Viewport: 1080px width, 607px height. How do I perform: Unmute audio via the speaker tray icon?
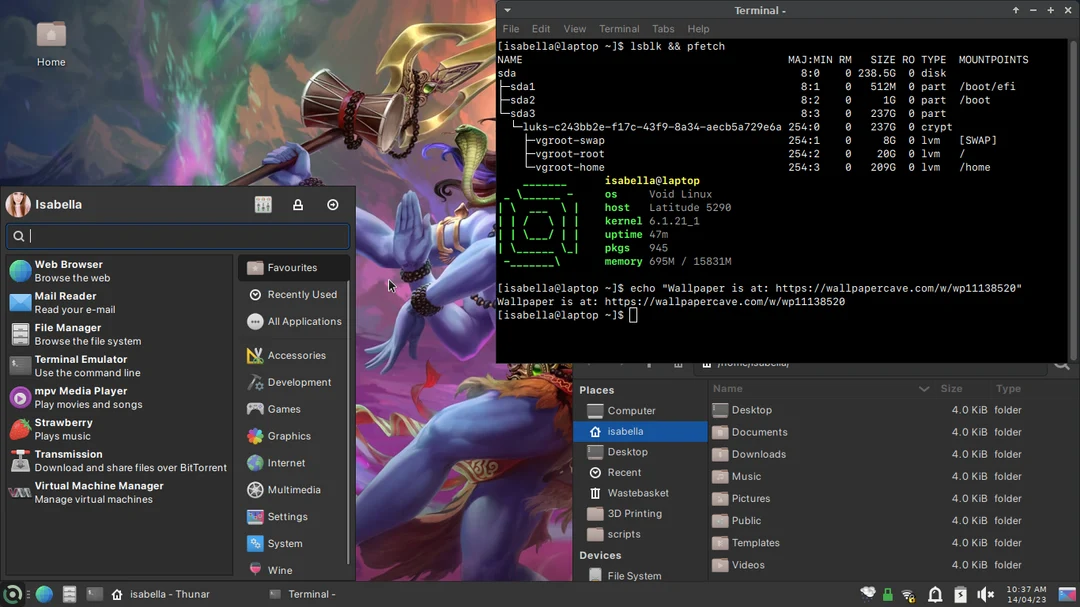point(985,593)
